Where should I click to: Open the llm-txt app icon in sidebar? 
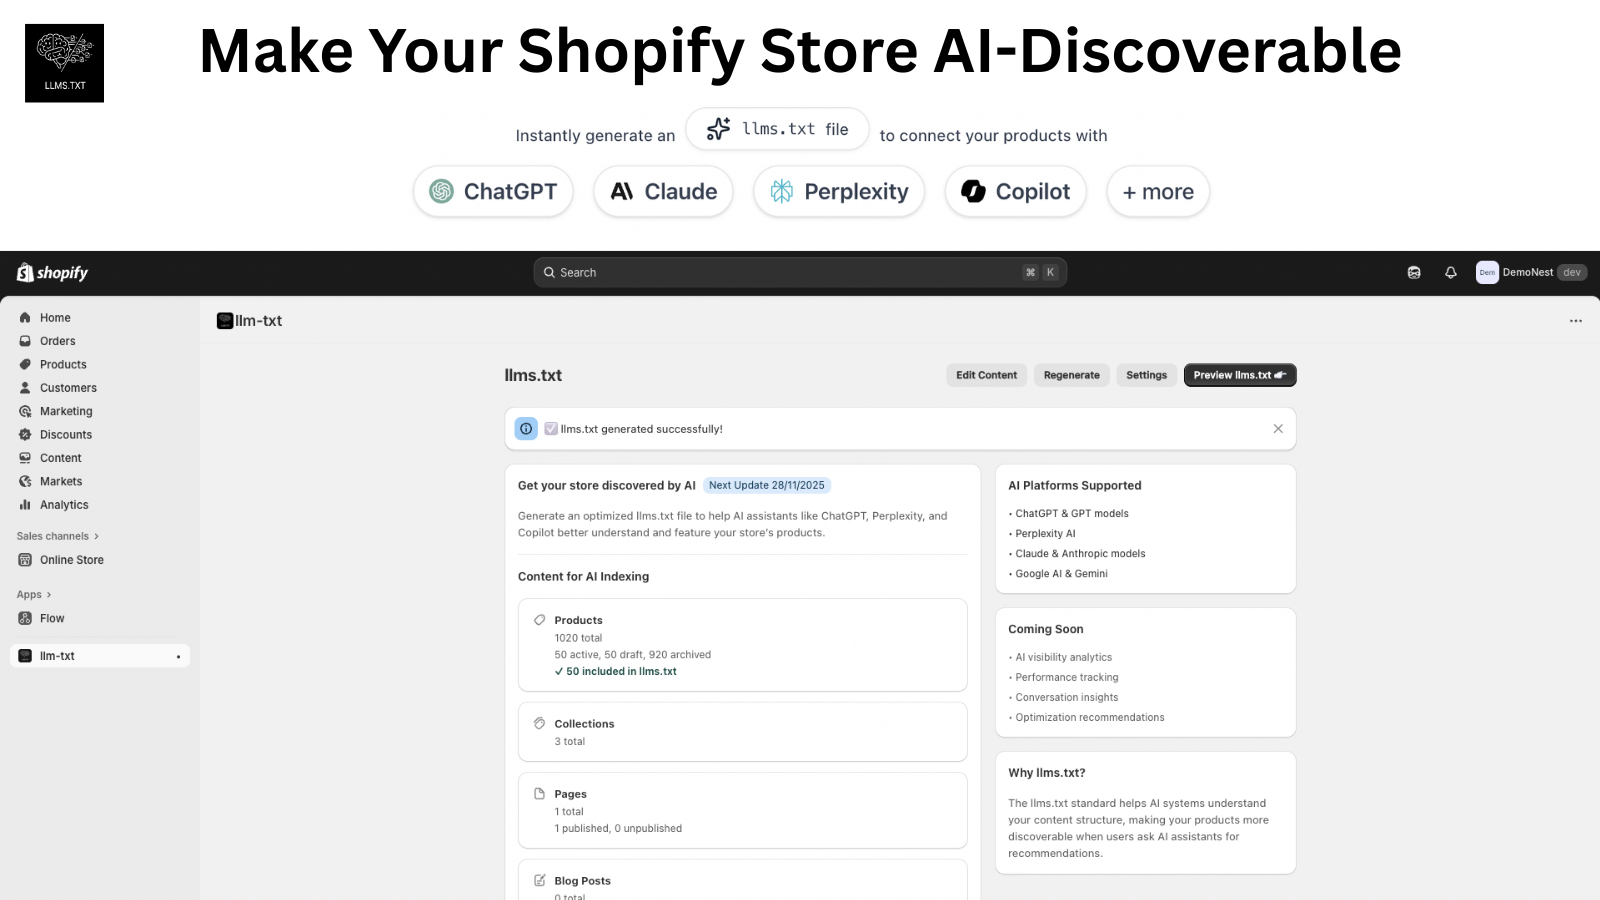click(x=27, y=655)
